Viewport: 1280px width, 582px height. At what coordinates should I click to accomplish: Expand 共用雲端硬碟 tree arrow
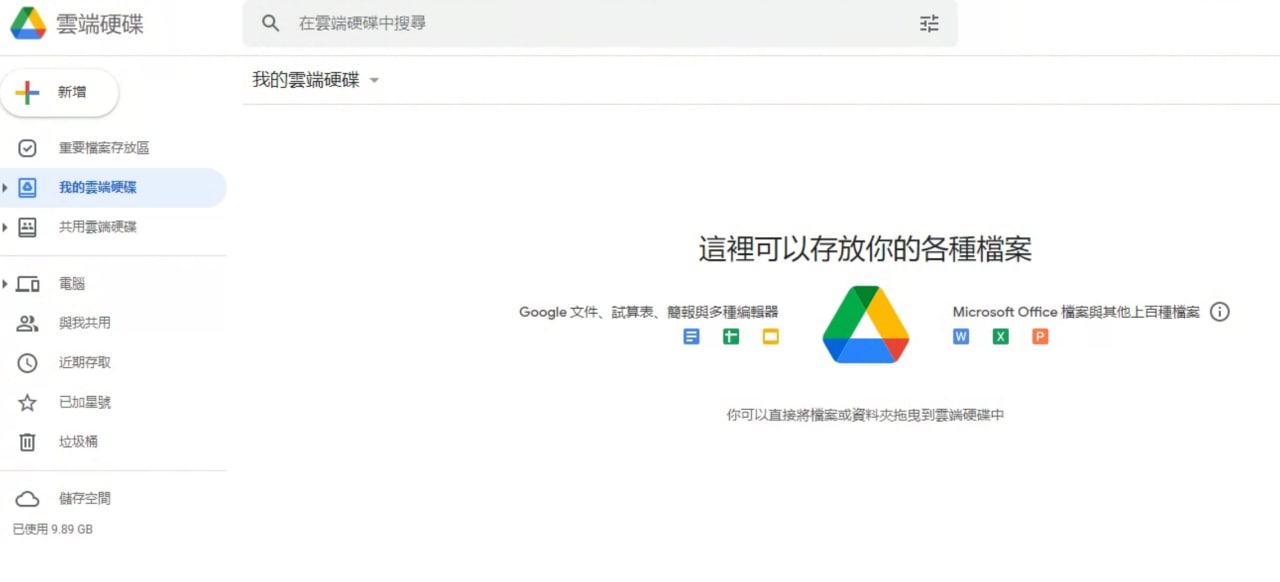[5, 227]
